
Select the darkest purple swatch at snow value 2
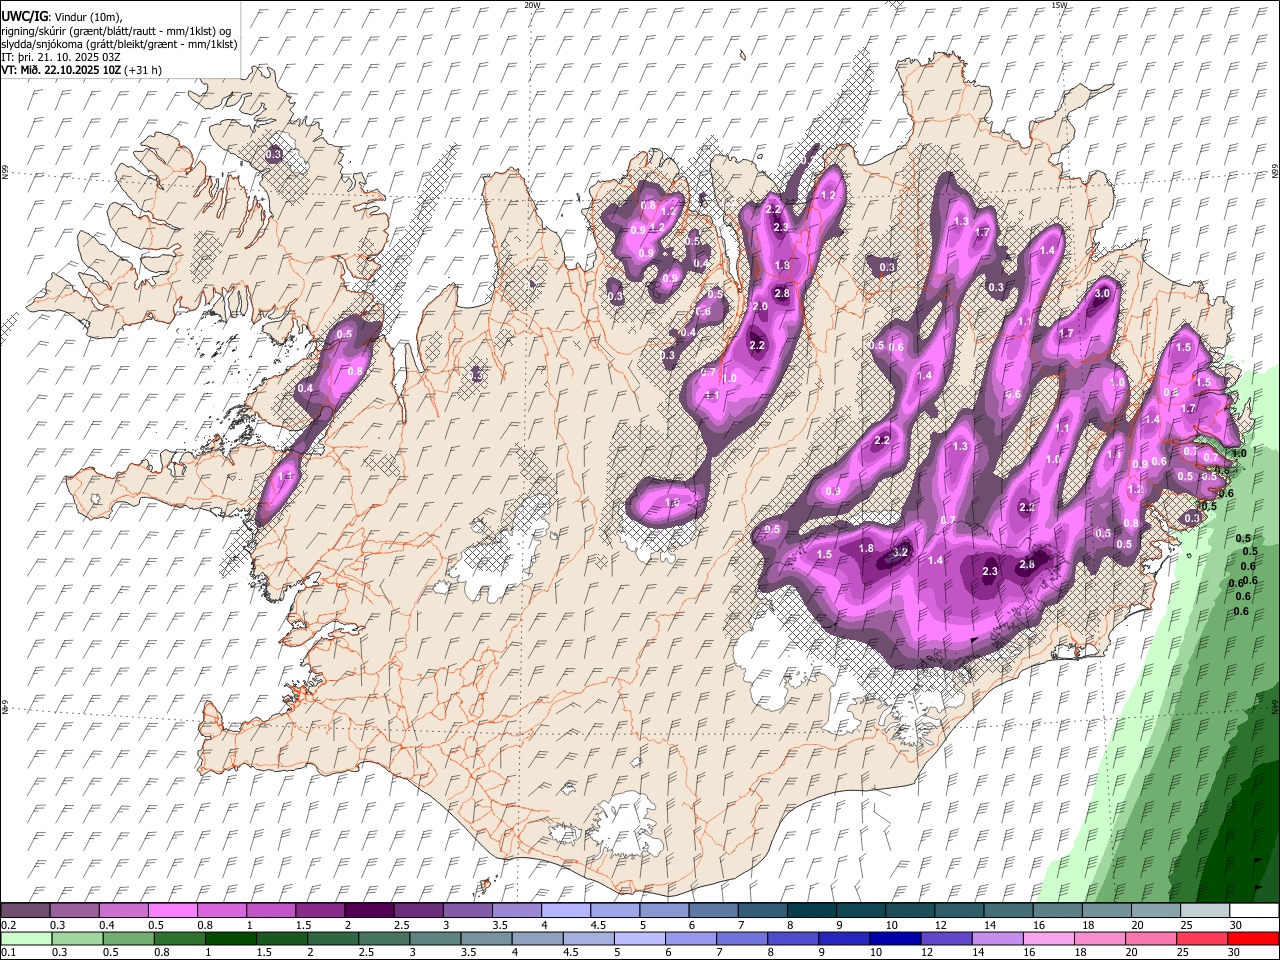369,910
